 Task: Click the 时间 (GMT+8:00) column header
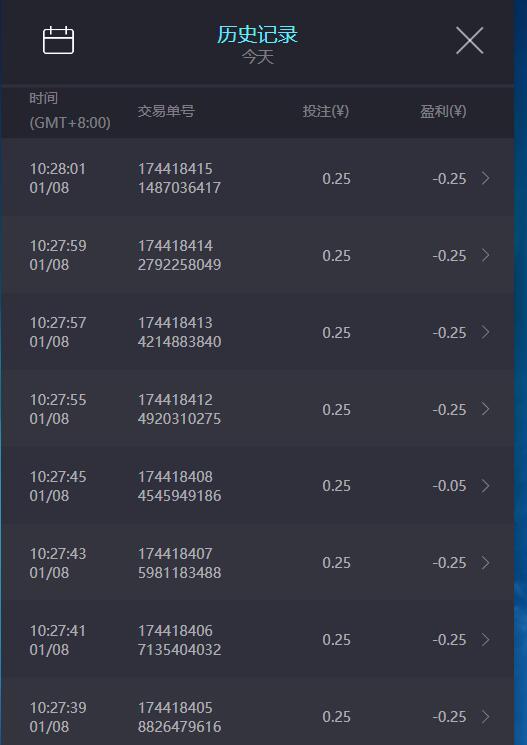(x=70, y=111)
